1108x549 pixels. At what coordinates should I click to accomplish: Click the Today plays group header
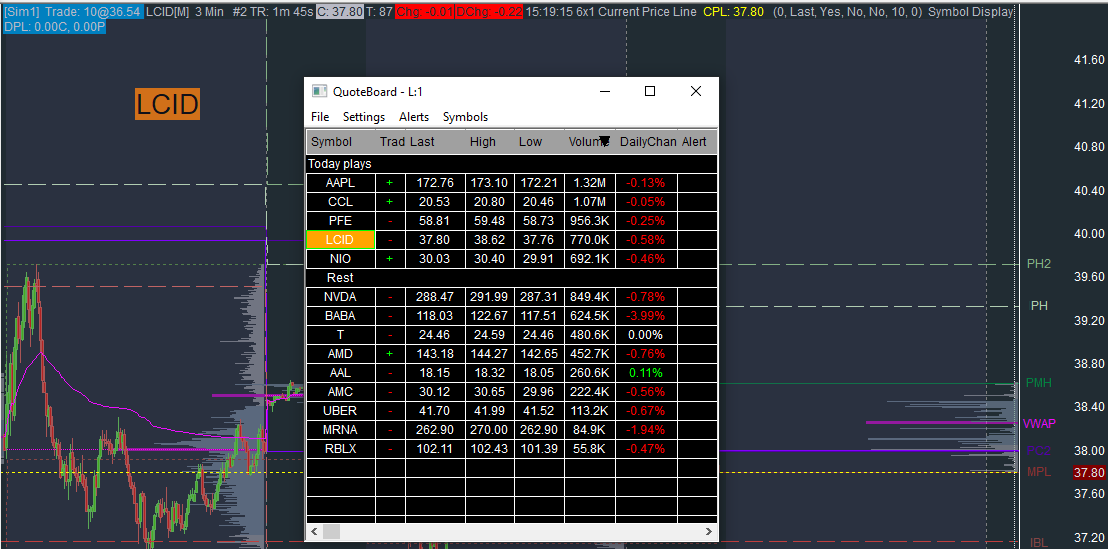(x=512, y=164)
